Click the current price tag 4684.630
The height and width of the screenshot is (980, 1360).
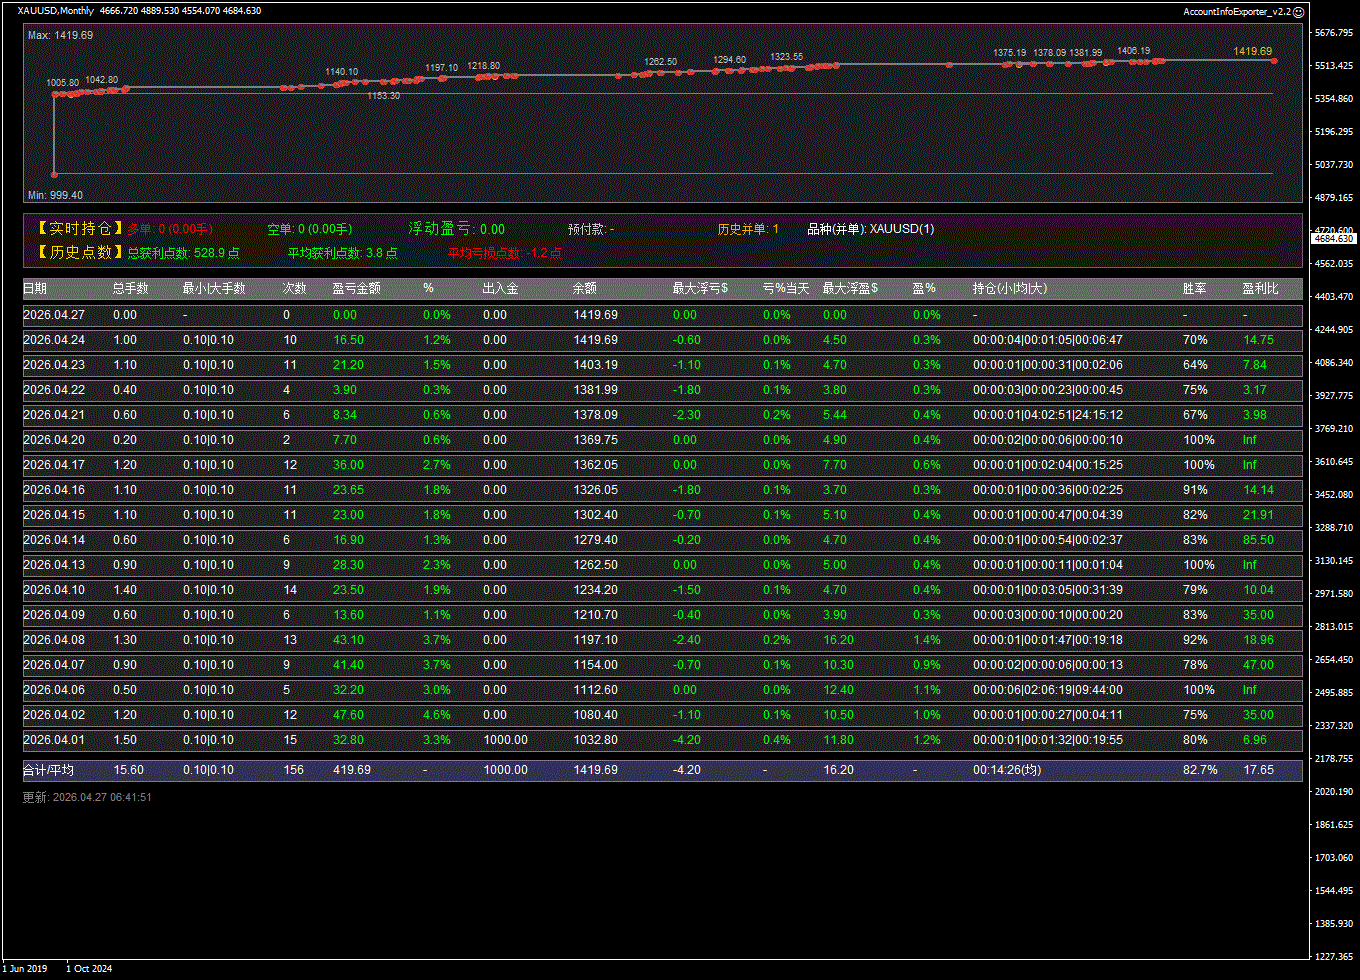(1333, 239)
